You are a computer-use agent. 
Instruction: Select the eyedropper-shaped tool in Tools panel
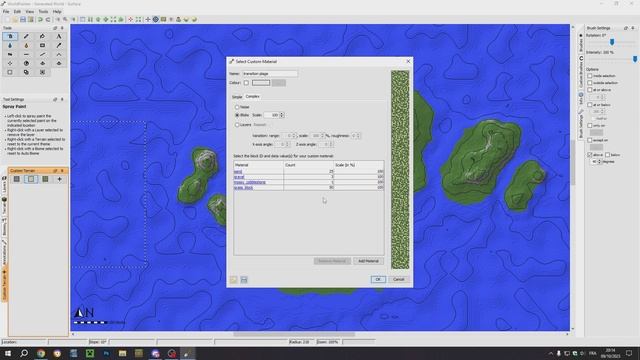pos(59,45)
